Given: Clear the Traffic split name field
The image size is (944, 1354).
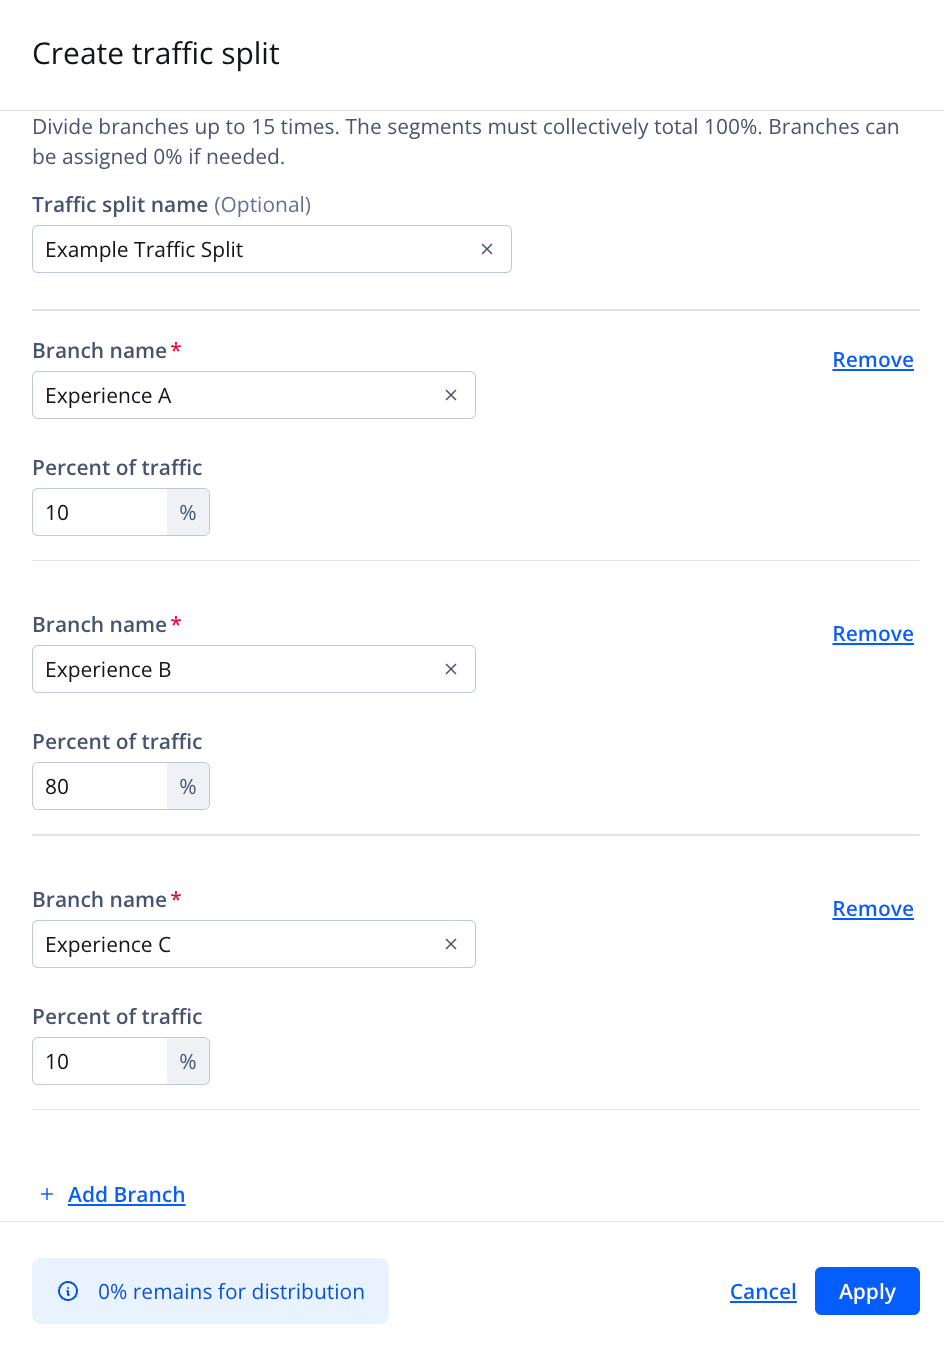Looking at the screenshot, I should [x=487, y=249].
